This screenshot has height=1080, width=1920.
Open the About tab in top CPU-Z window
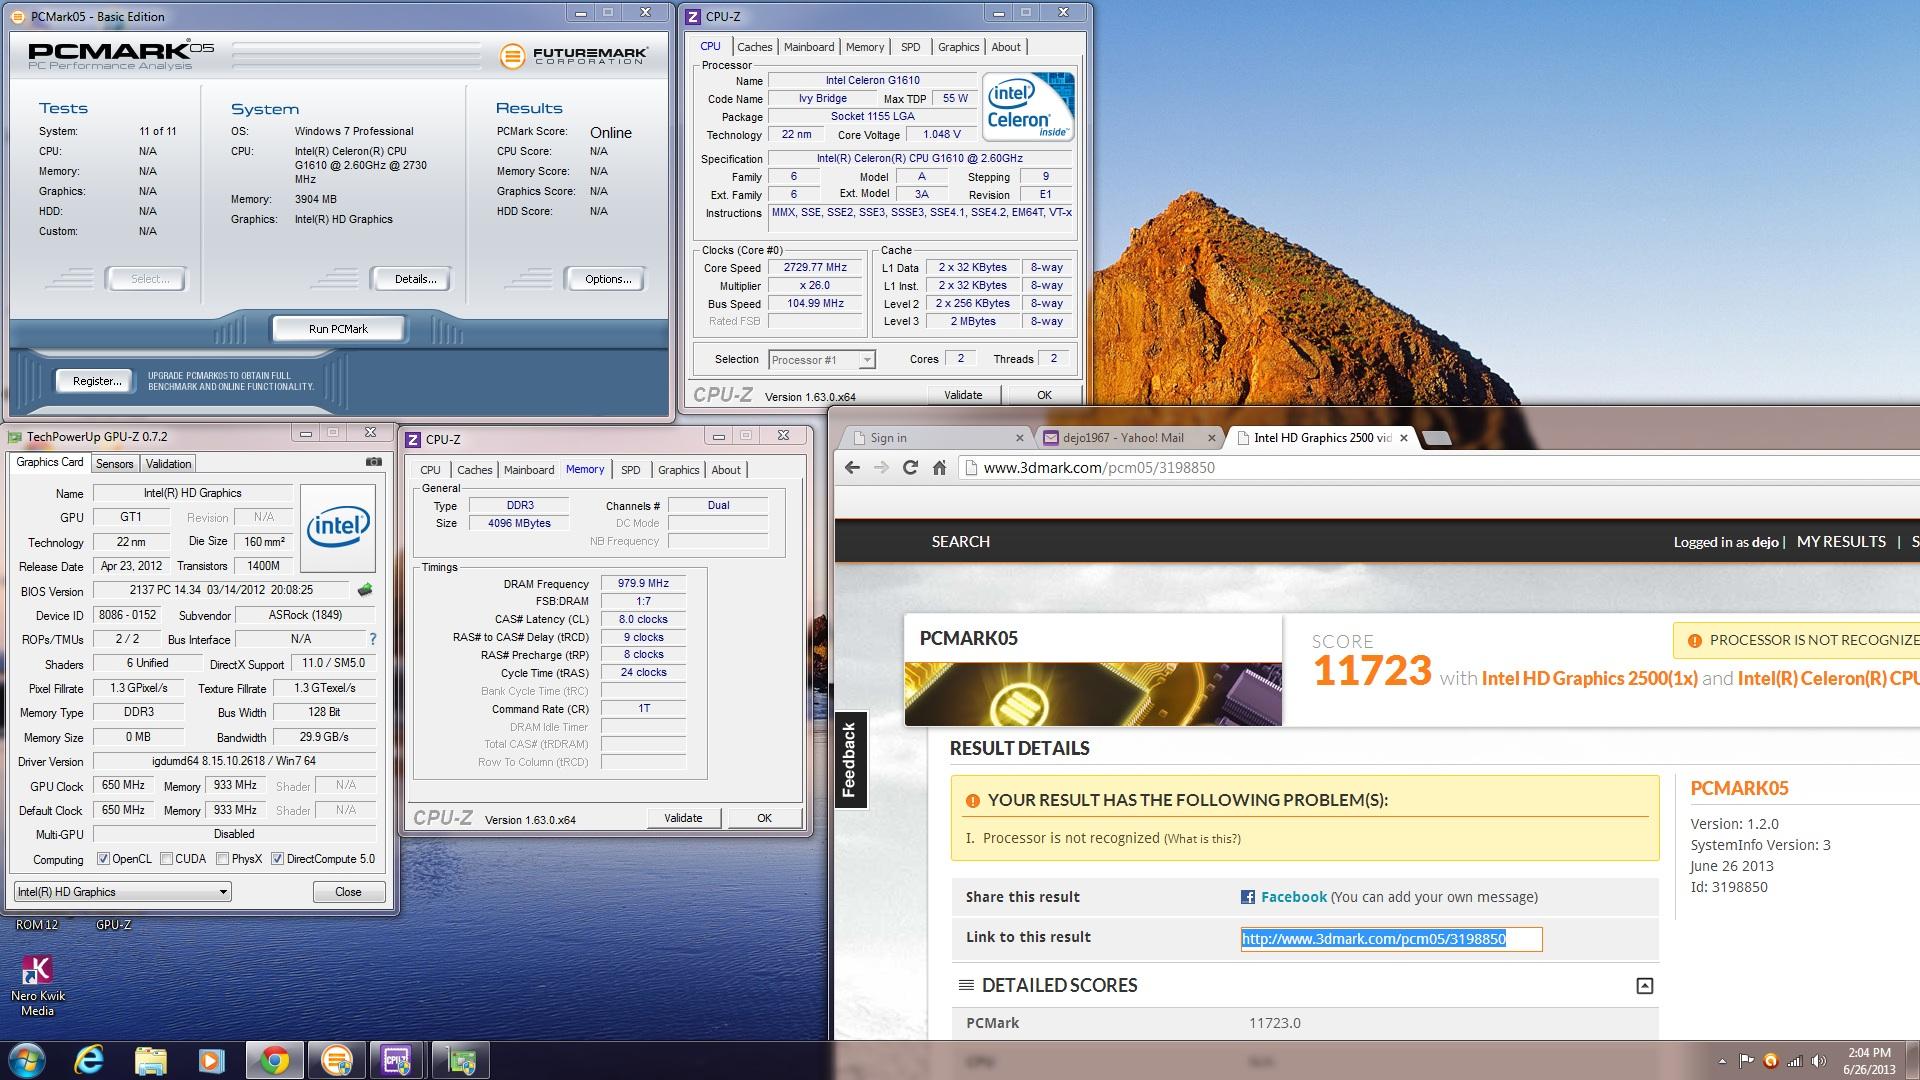click(x=1006, y=47)
